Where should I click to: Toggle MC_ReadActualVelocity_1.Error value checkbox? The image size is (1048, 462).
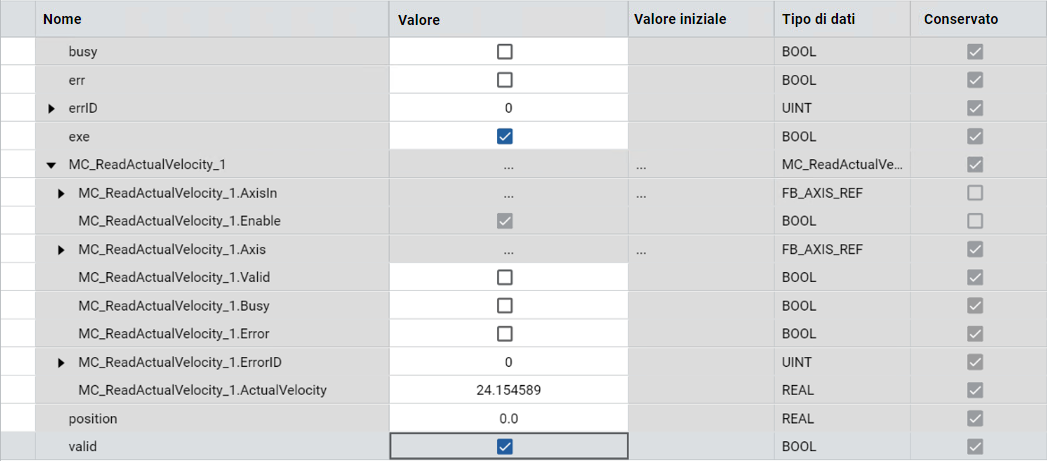505,333
